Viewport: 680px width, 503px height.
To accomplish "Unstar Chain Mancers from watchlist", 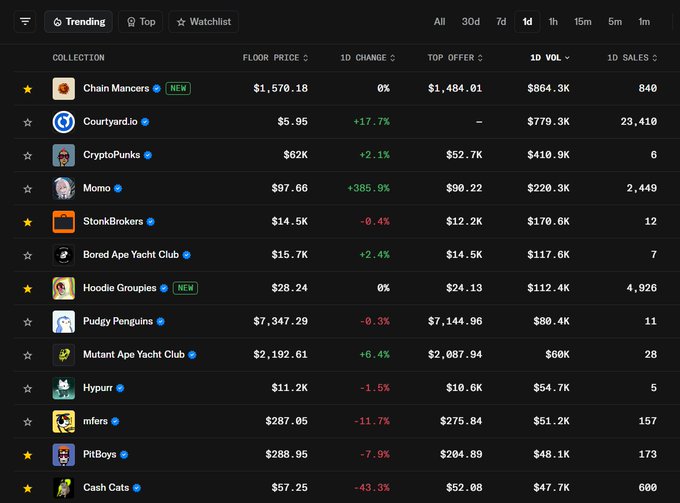I will point(28,89).
